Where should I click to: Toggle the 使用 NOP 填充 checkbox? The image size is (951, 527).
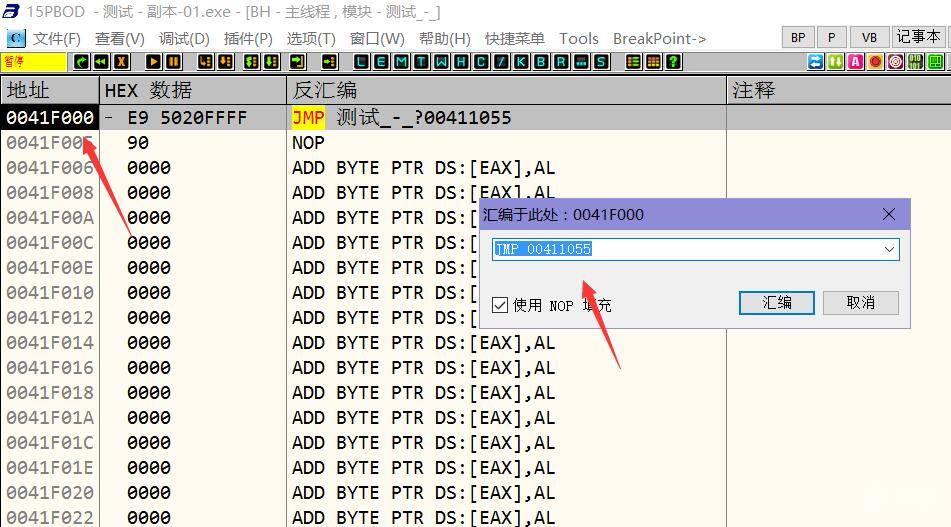click(500, 305)
